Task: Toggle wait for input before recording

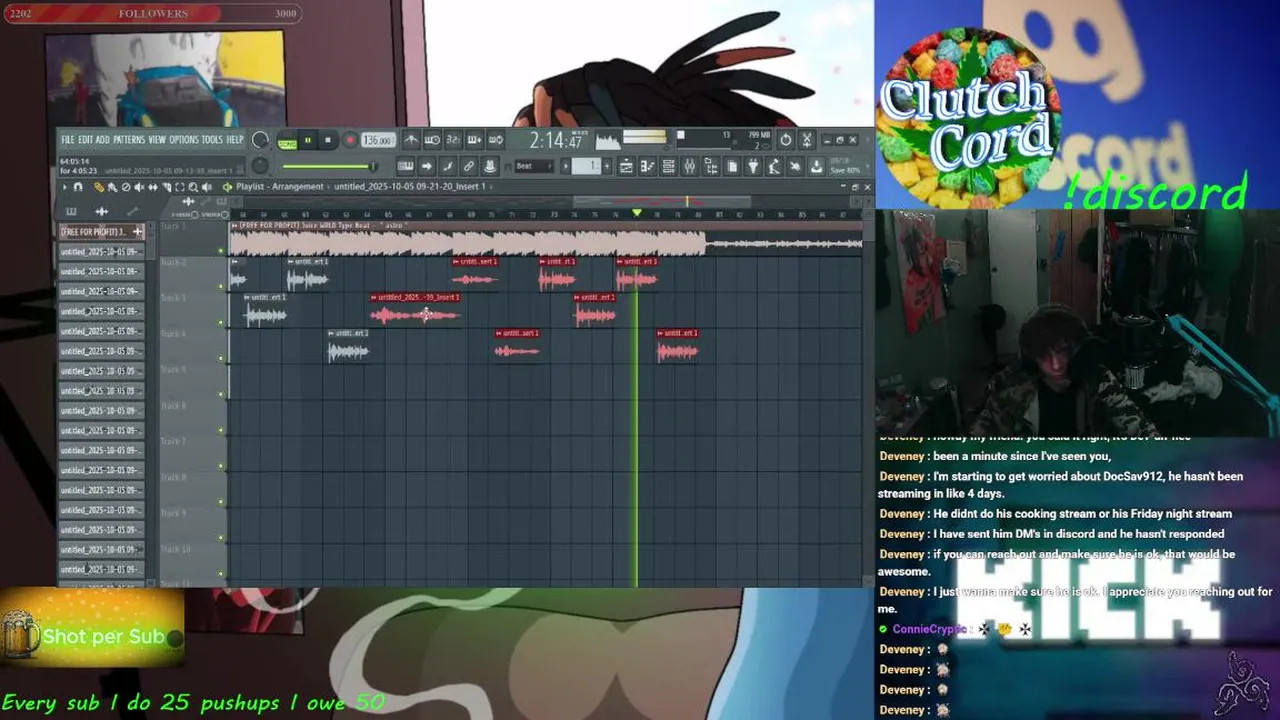Action: [432, 140]
